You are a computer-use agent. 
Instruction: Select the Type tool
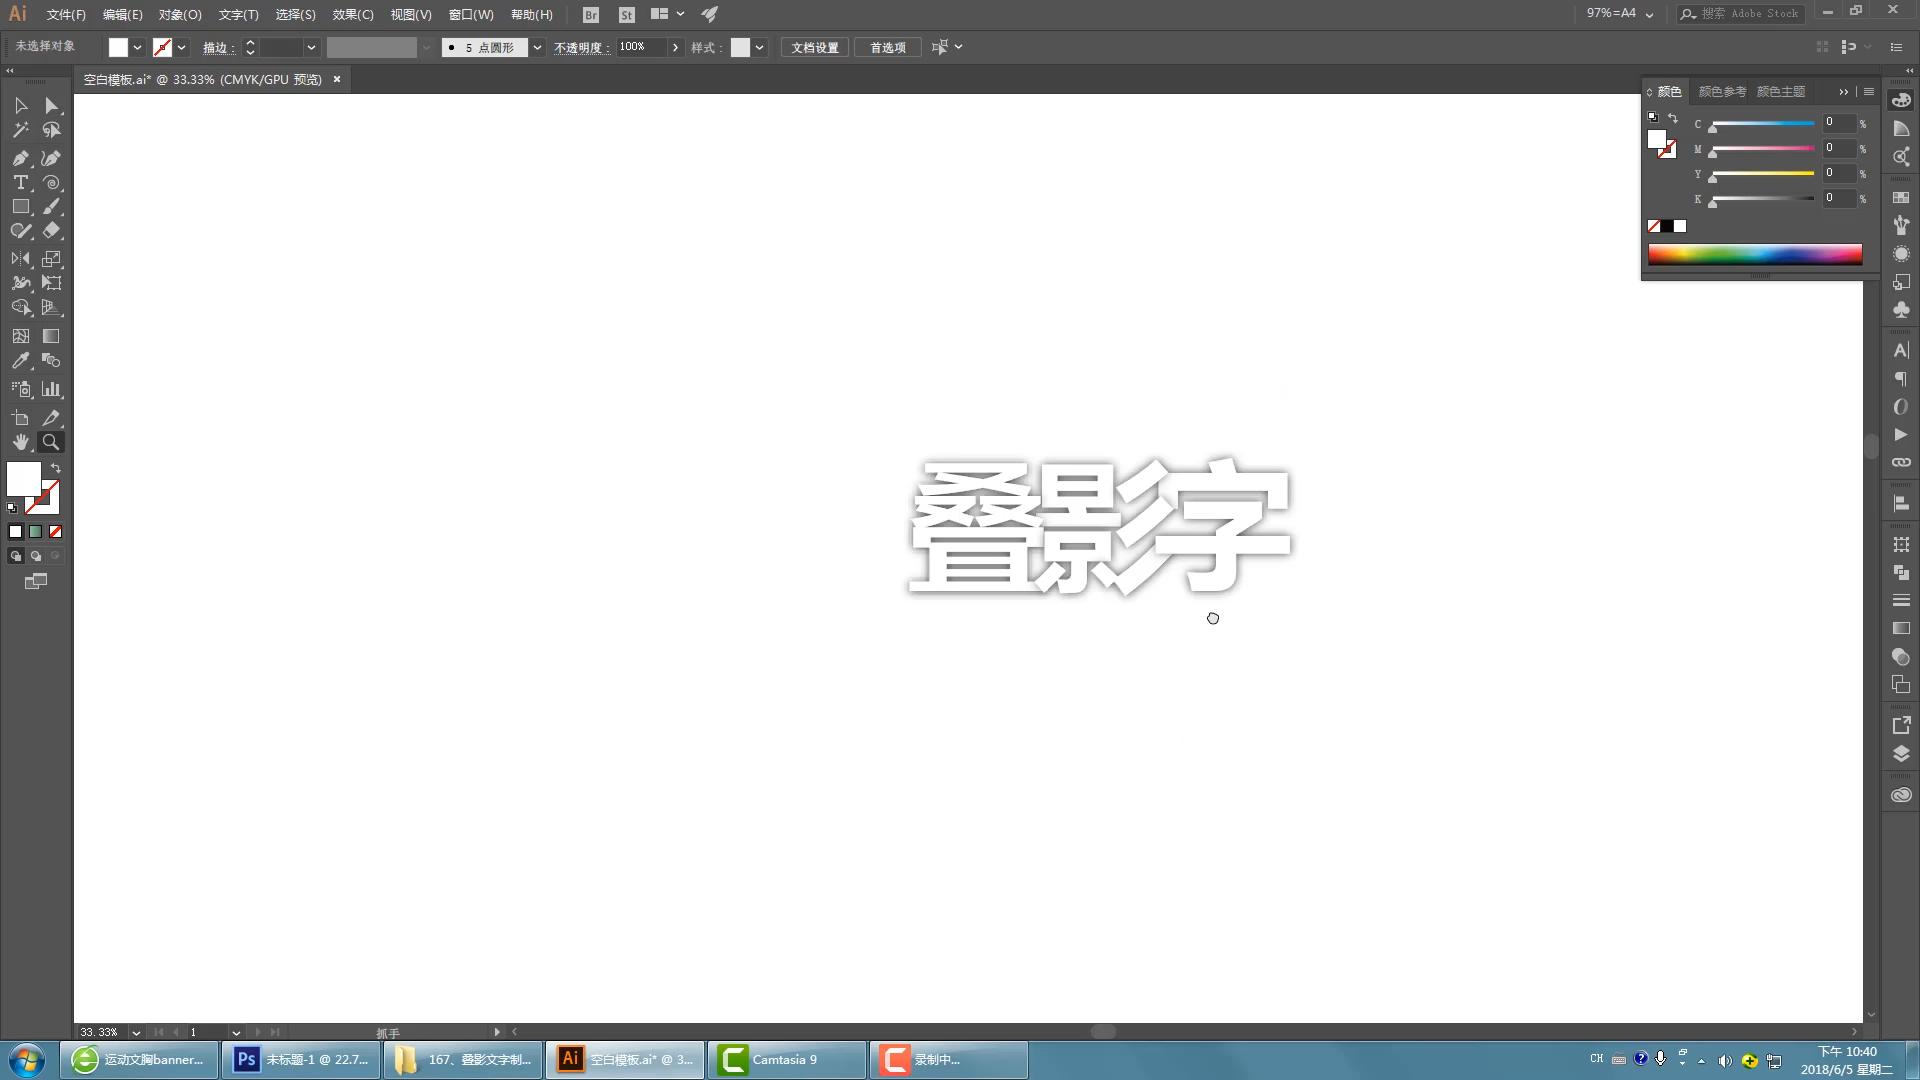(x=20, y=183)
